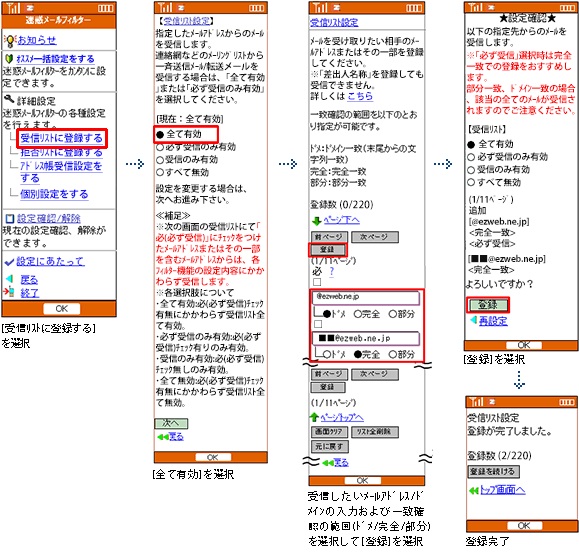Click the @ezweb.ne.jp address input field
Viewport: 579px width, 556px height.
coord(366,298)
